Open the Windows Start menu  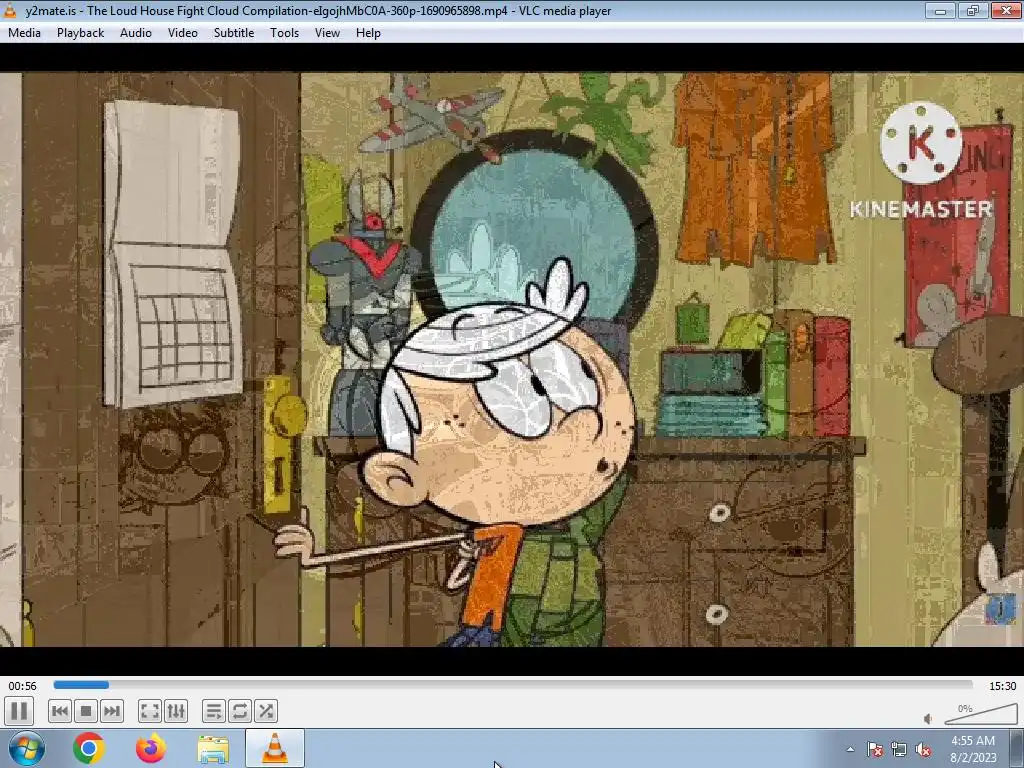tap(27, 748)
